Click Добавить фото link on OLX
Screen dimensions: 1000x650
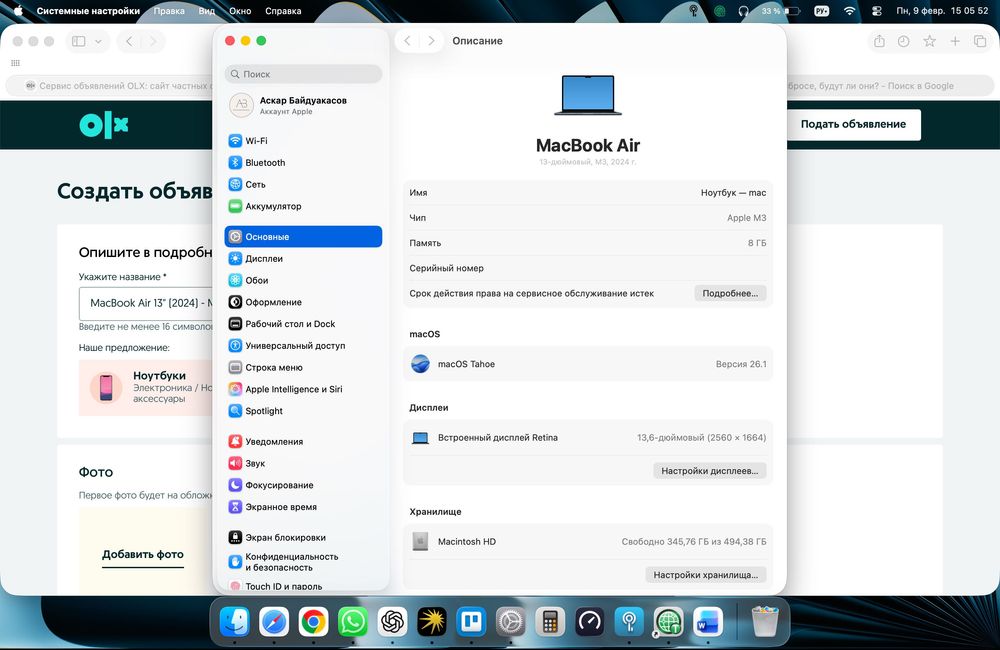click(143, 554)
